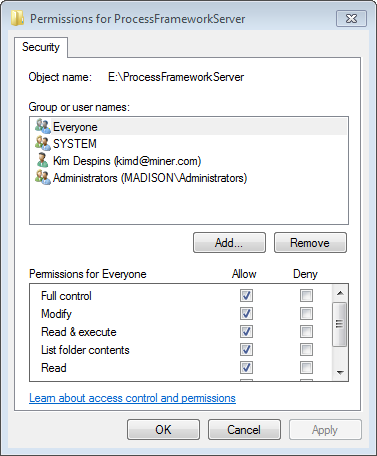377x456 pixels.
Task: Click the Administrators group icon
Action: [43, 177]
